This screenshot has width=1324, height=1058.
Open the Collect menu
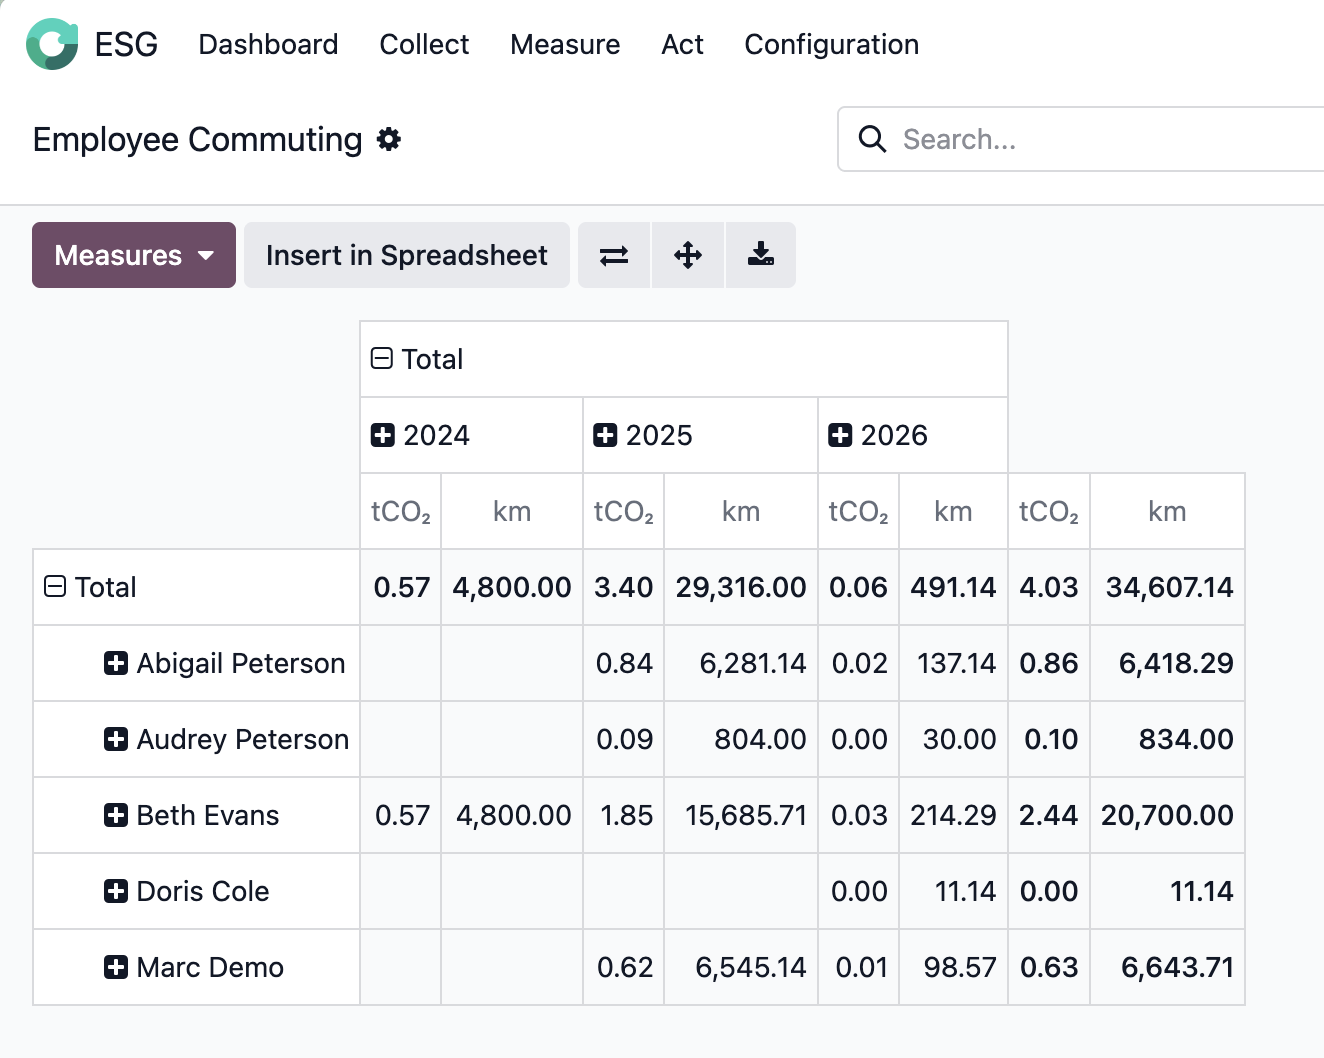[x=424, y=44]
